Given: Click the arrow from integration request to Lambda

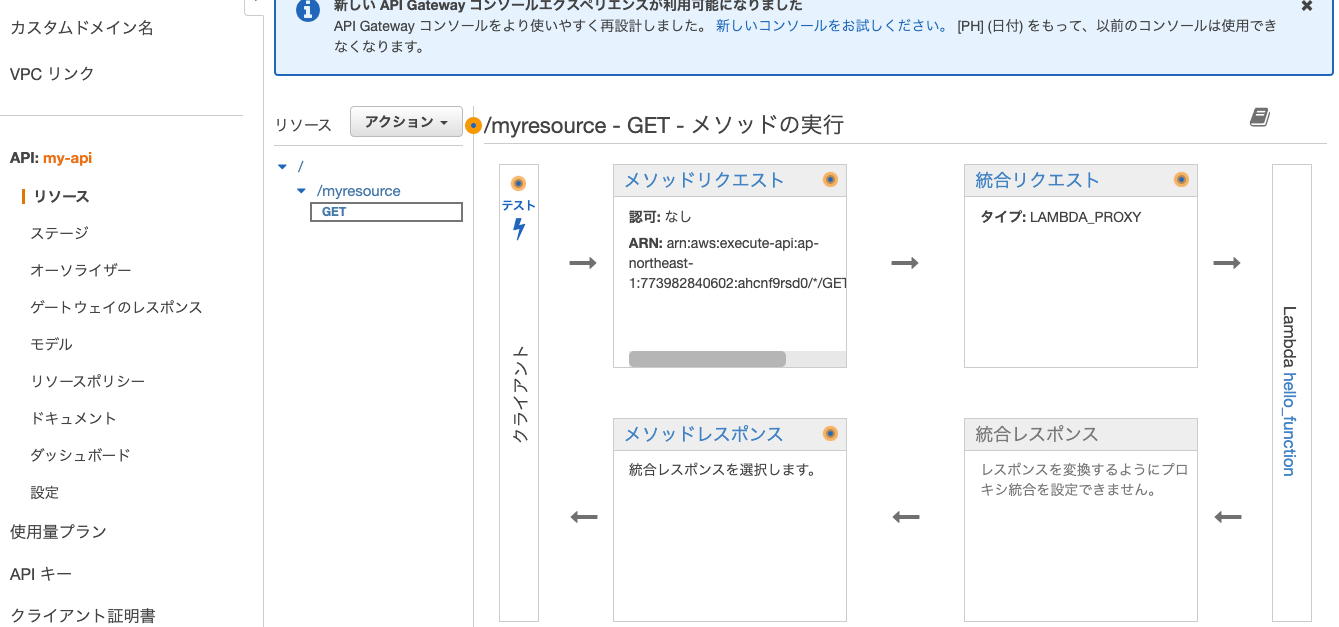Looking at the screenshot, I should 1227,263.
